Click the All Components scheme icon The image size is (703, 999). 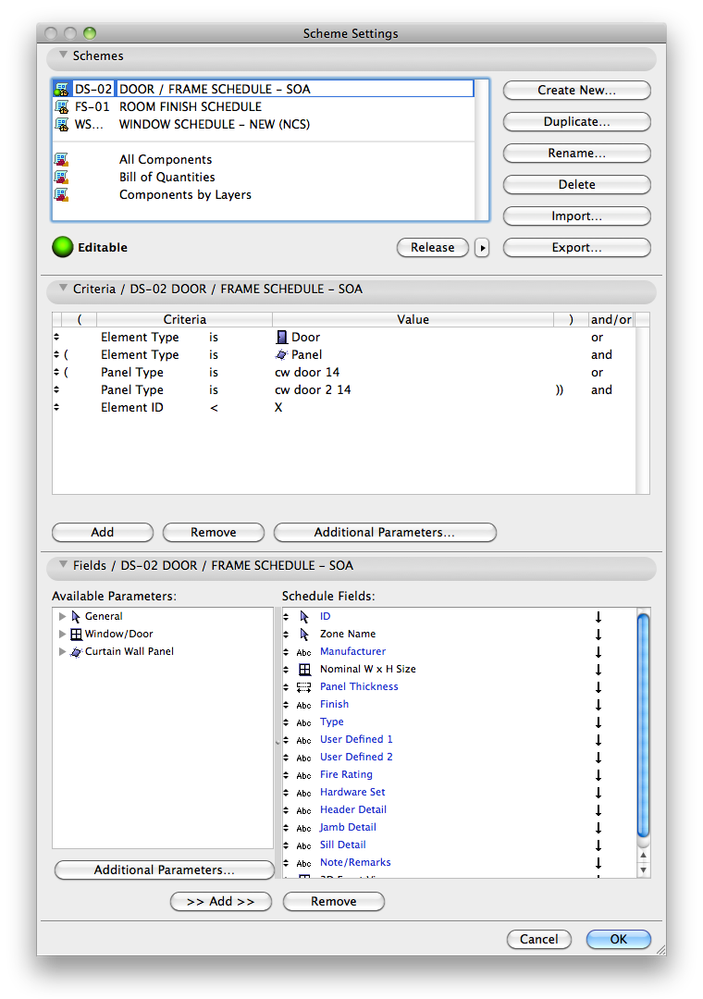click(62, 159)
